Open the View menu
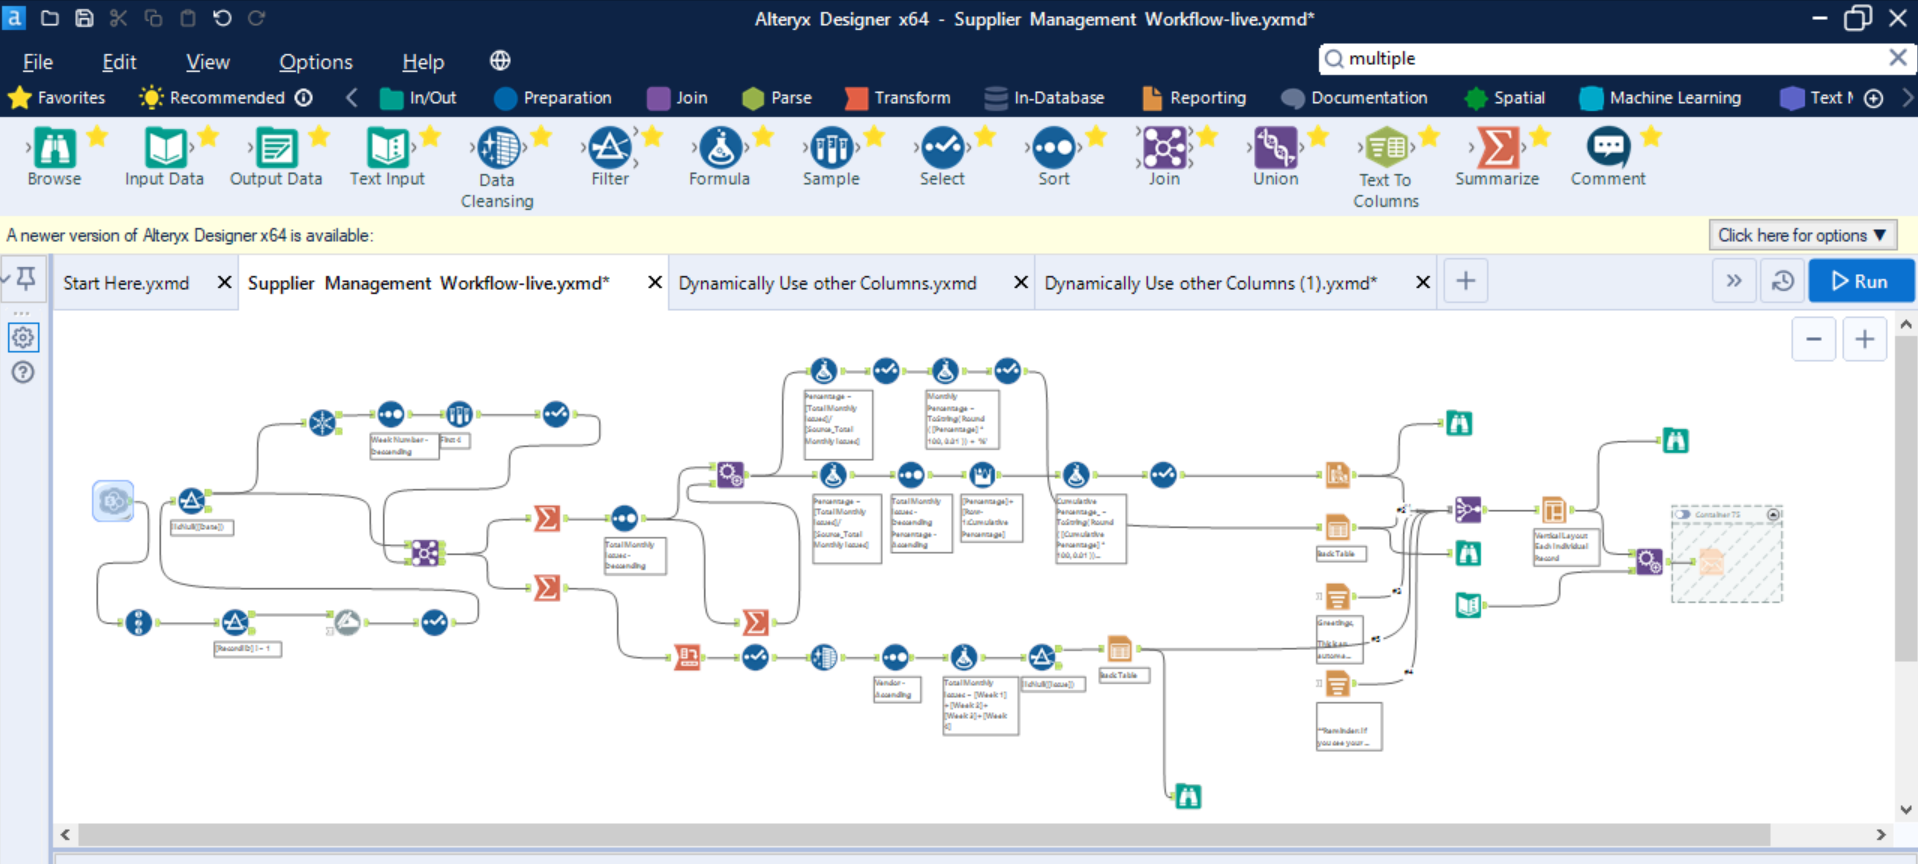 pos(208,62)
